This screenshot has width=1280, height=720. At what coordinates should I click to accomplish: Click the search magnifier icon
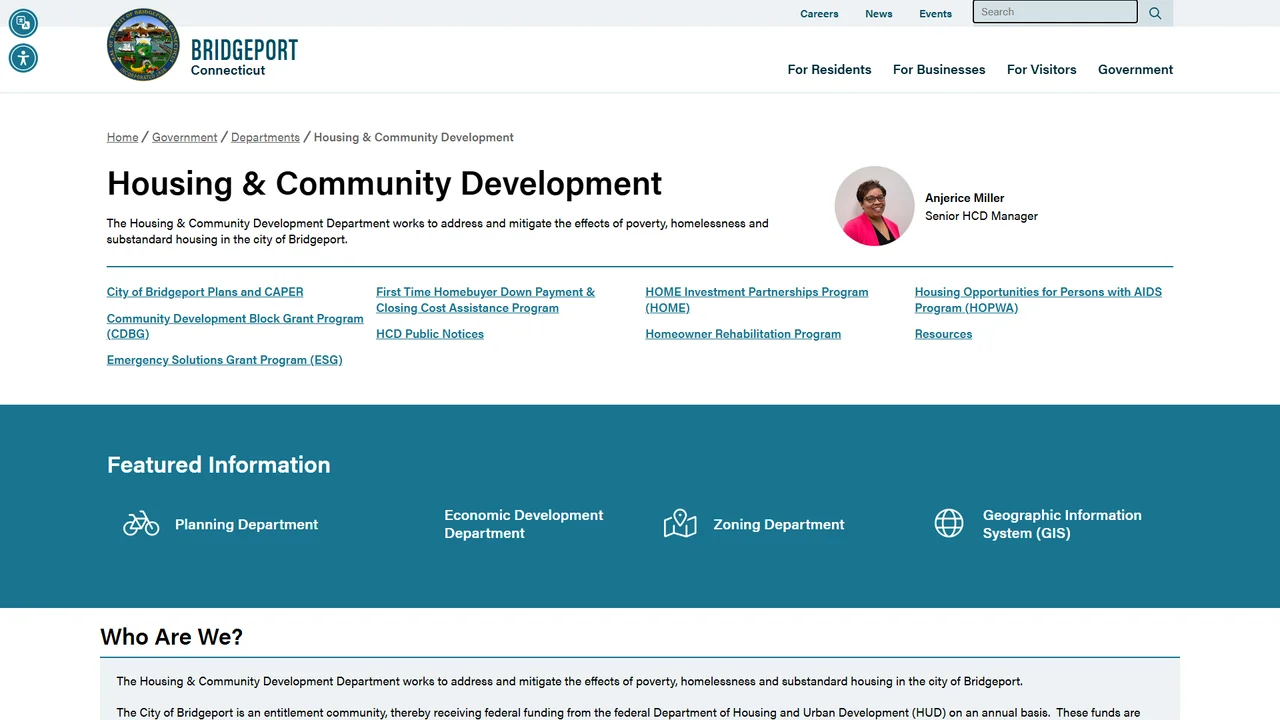coord(1155,13)
